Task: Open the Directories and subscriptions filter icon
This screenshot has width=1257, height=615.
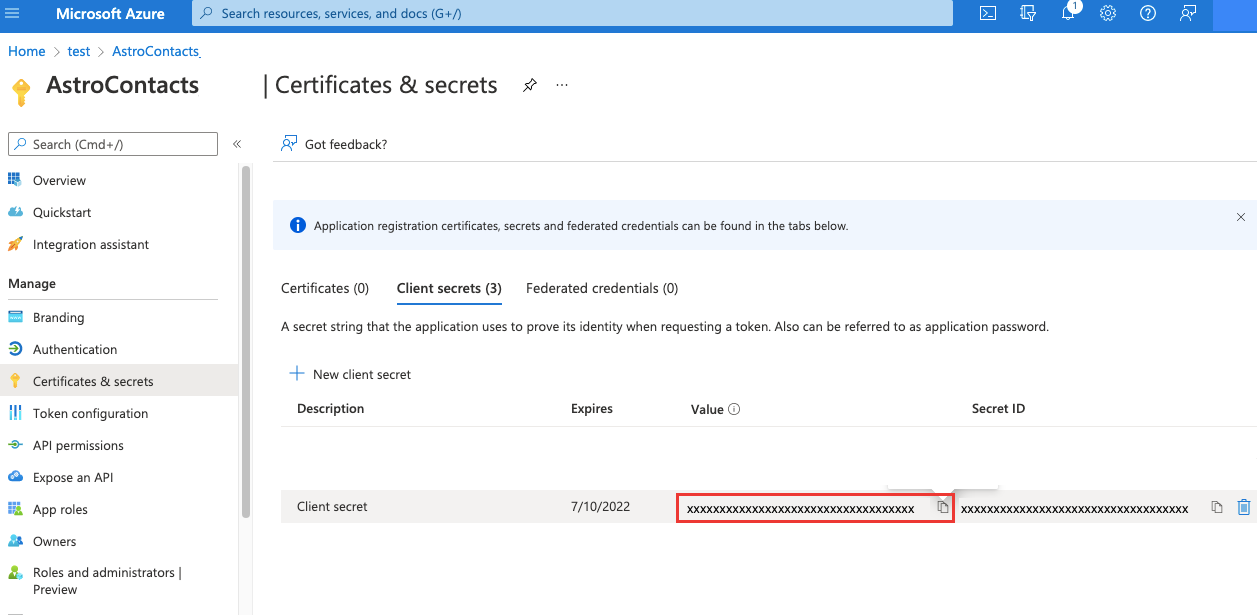Action: pyautogui.click(x=1027, y=14)
